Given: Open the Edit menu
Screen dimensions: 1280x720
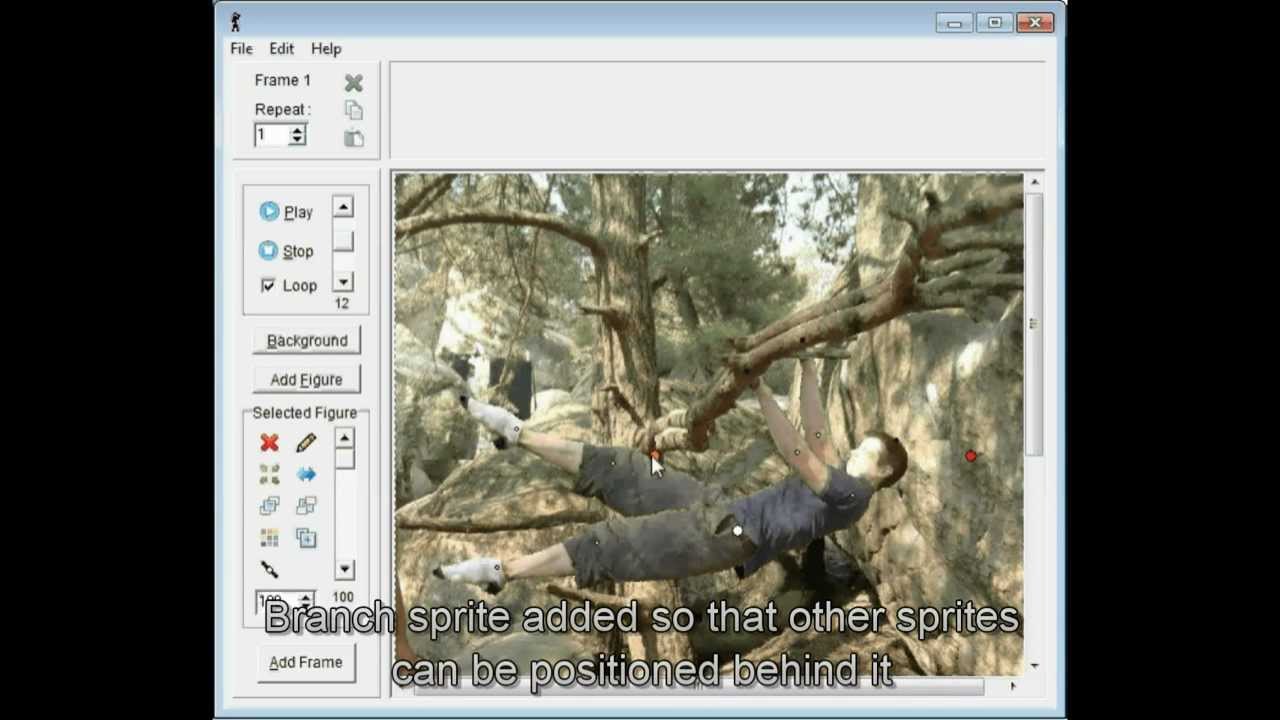Looking at the screenshot, I should (x=282, y=48).
